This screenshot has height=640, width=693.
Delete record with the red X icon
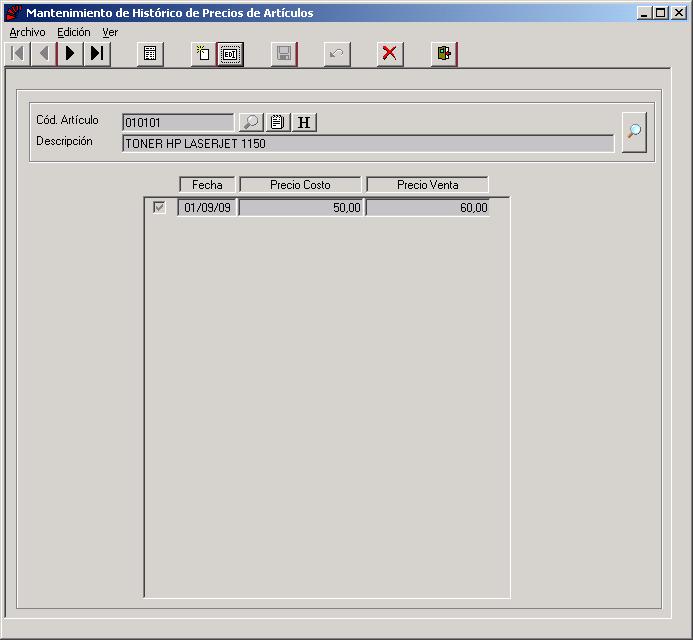click(390, 54)
